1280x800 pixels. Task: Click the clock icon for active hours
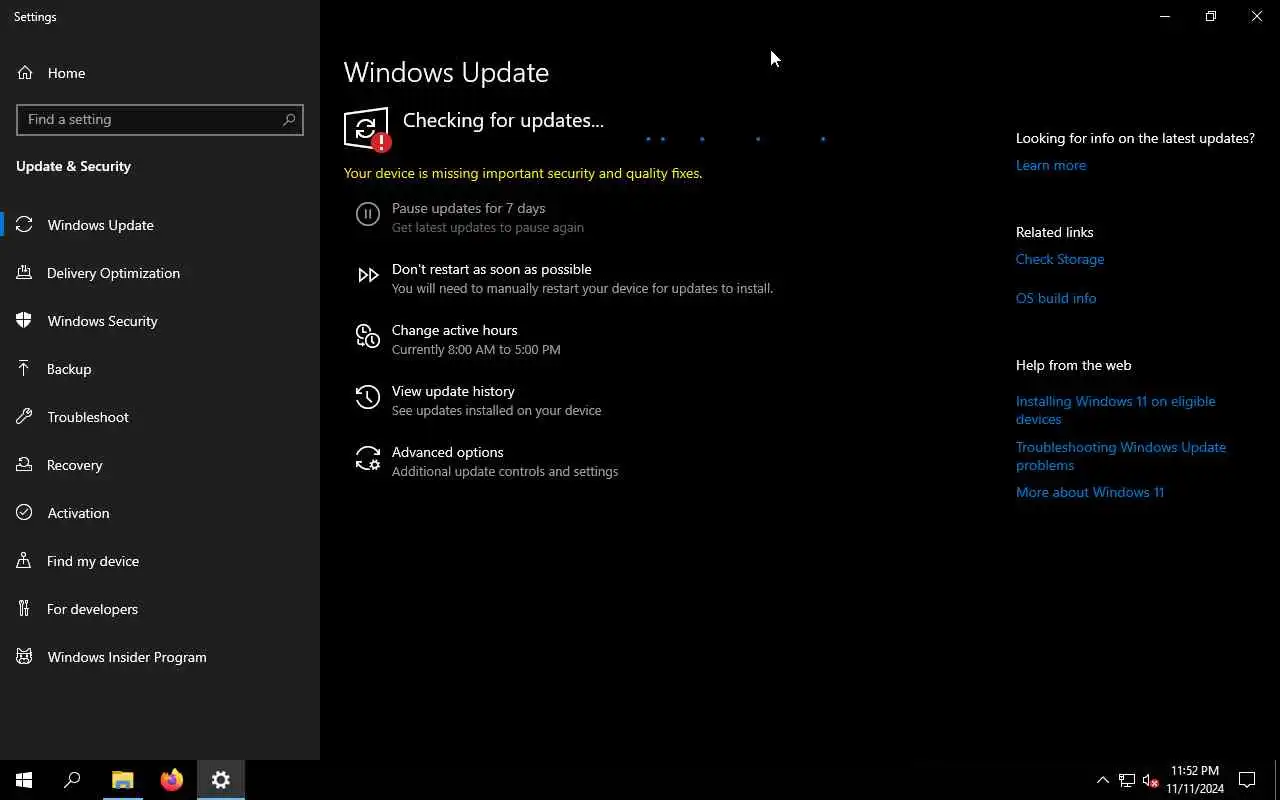pyautogui.click(x=368, y=336)
